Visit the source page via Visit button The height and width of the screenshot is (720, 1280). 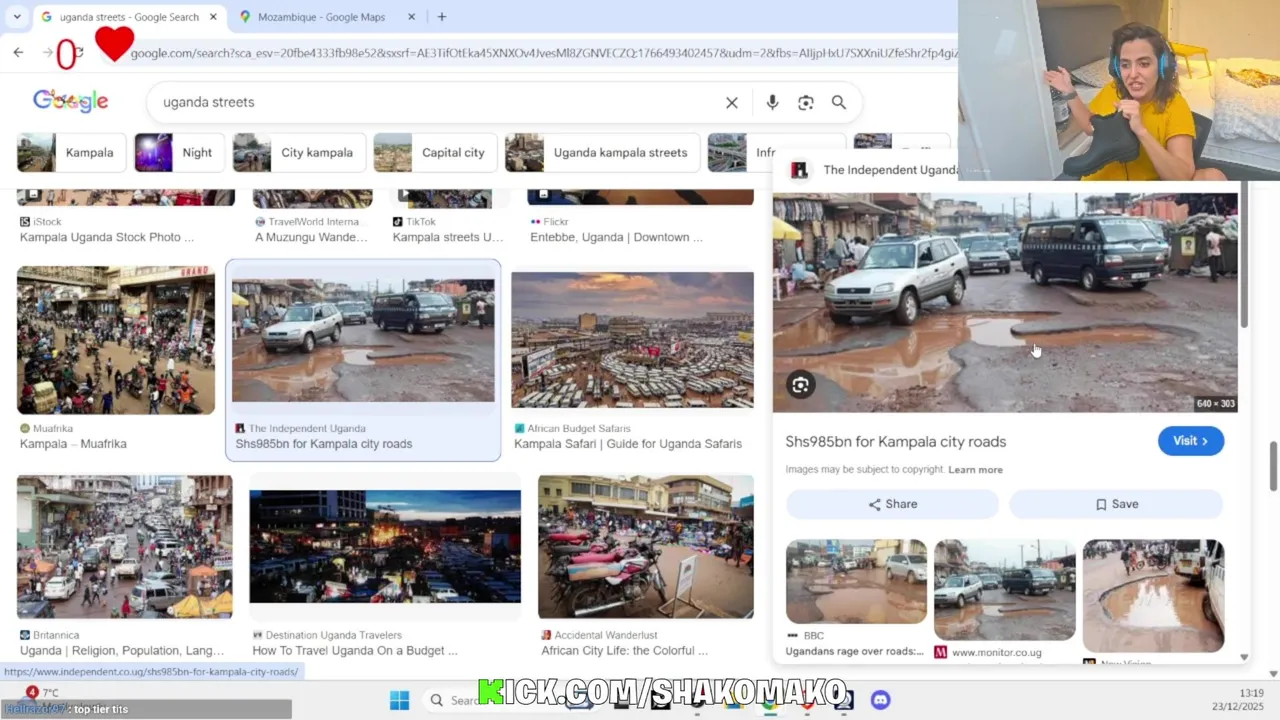coord(1190,441)
